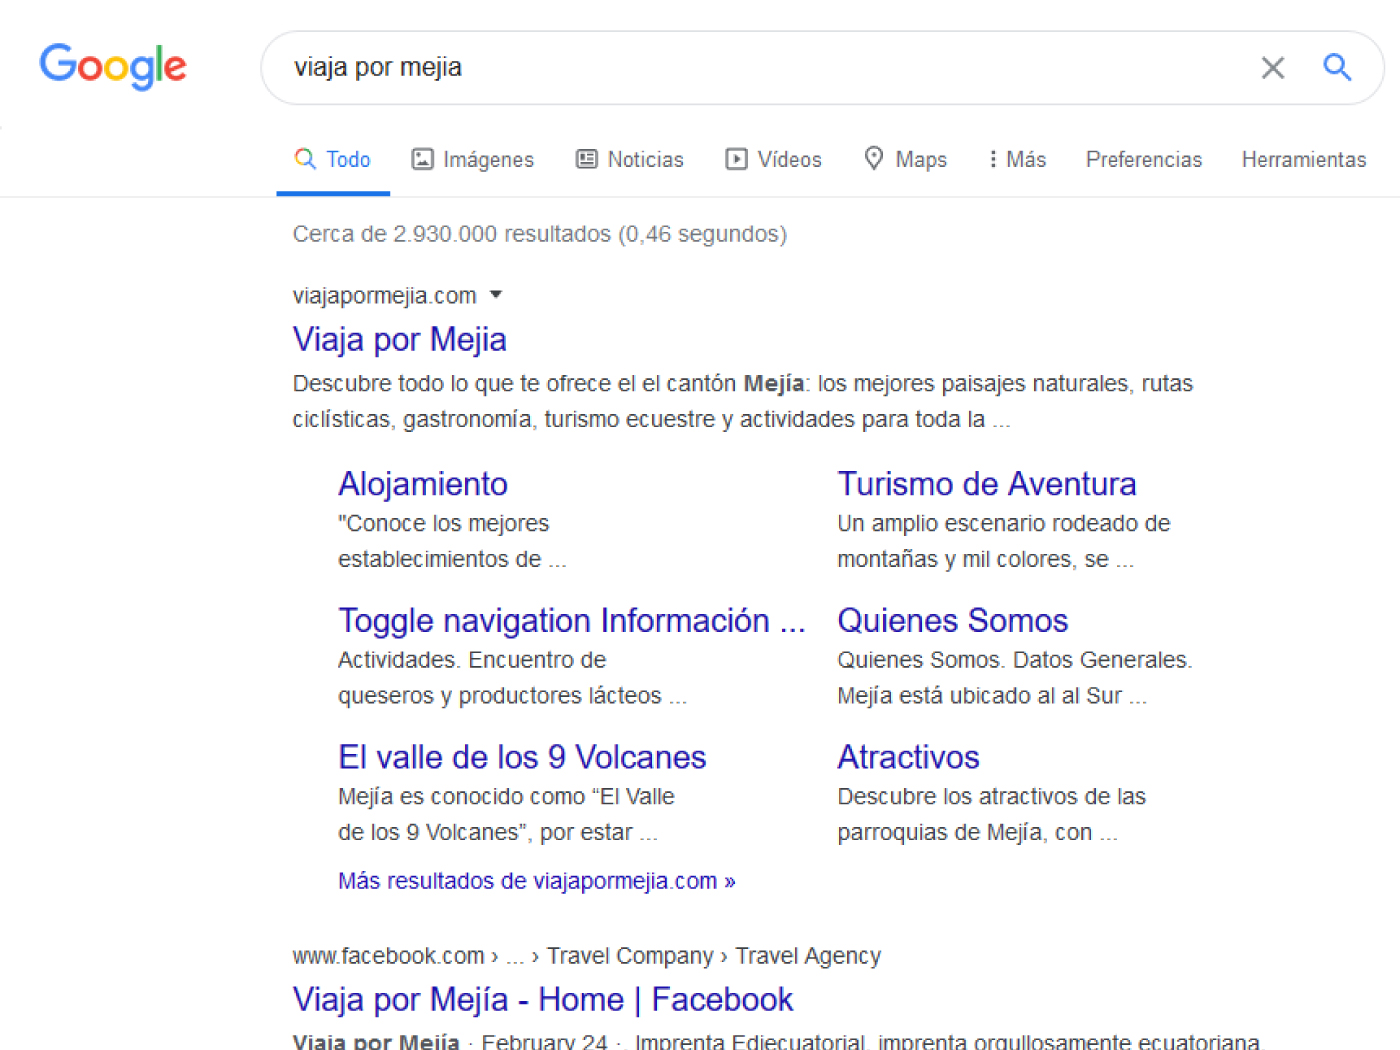
Task: Switch to the Imágenes tab
Action: click(x=473, y=159)
